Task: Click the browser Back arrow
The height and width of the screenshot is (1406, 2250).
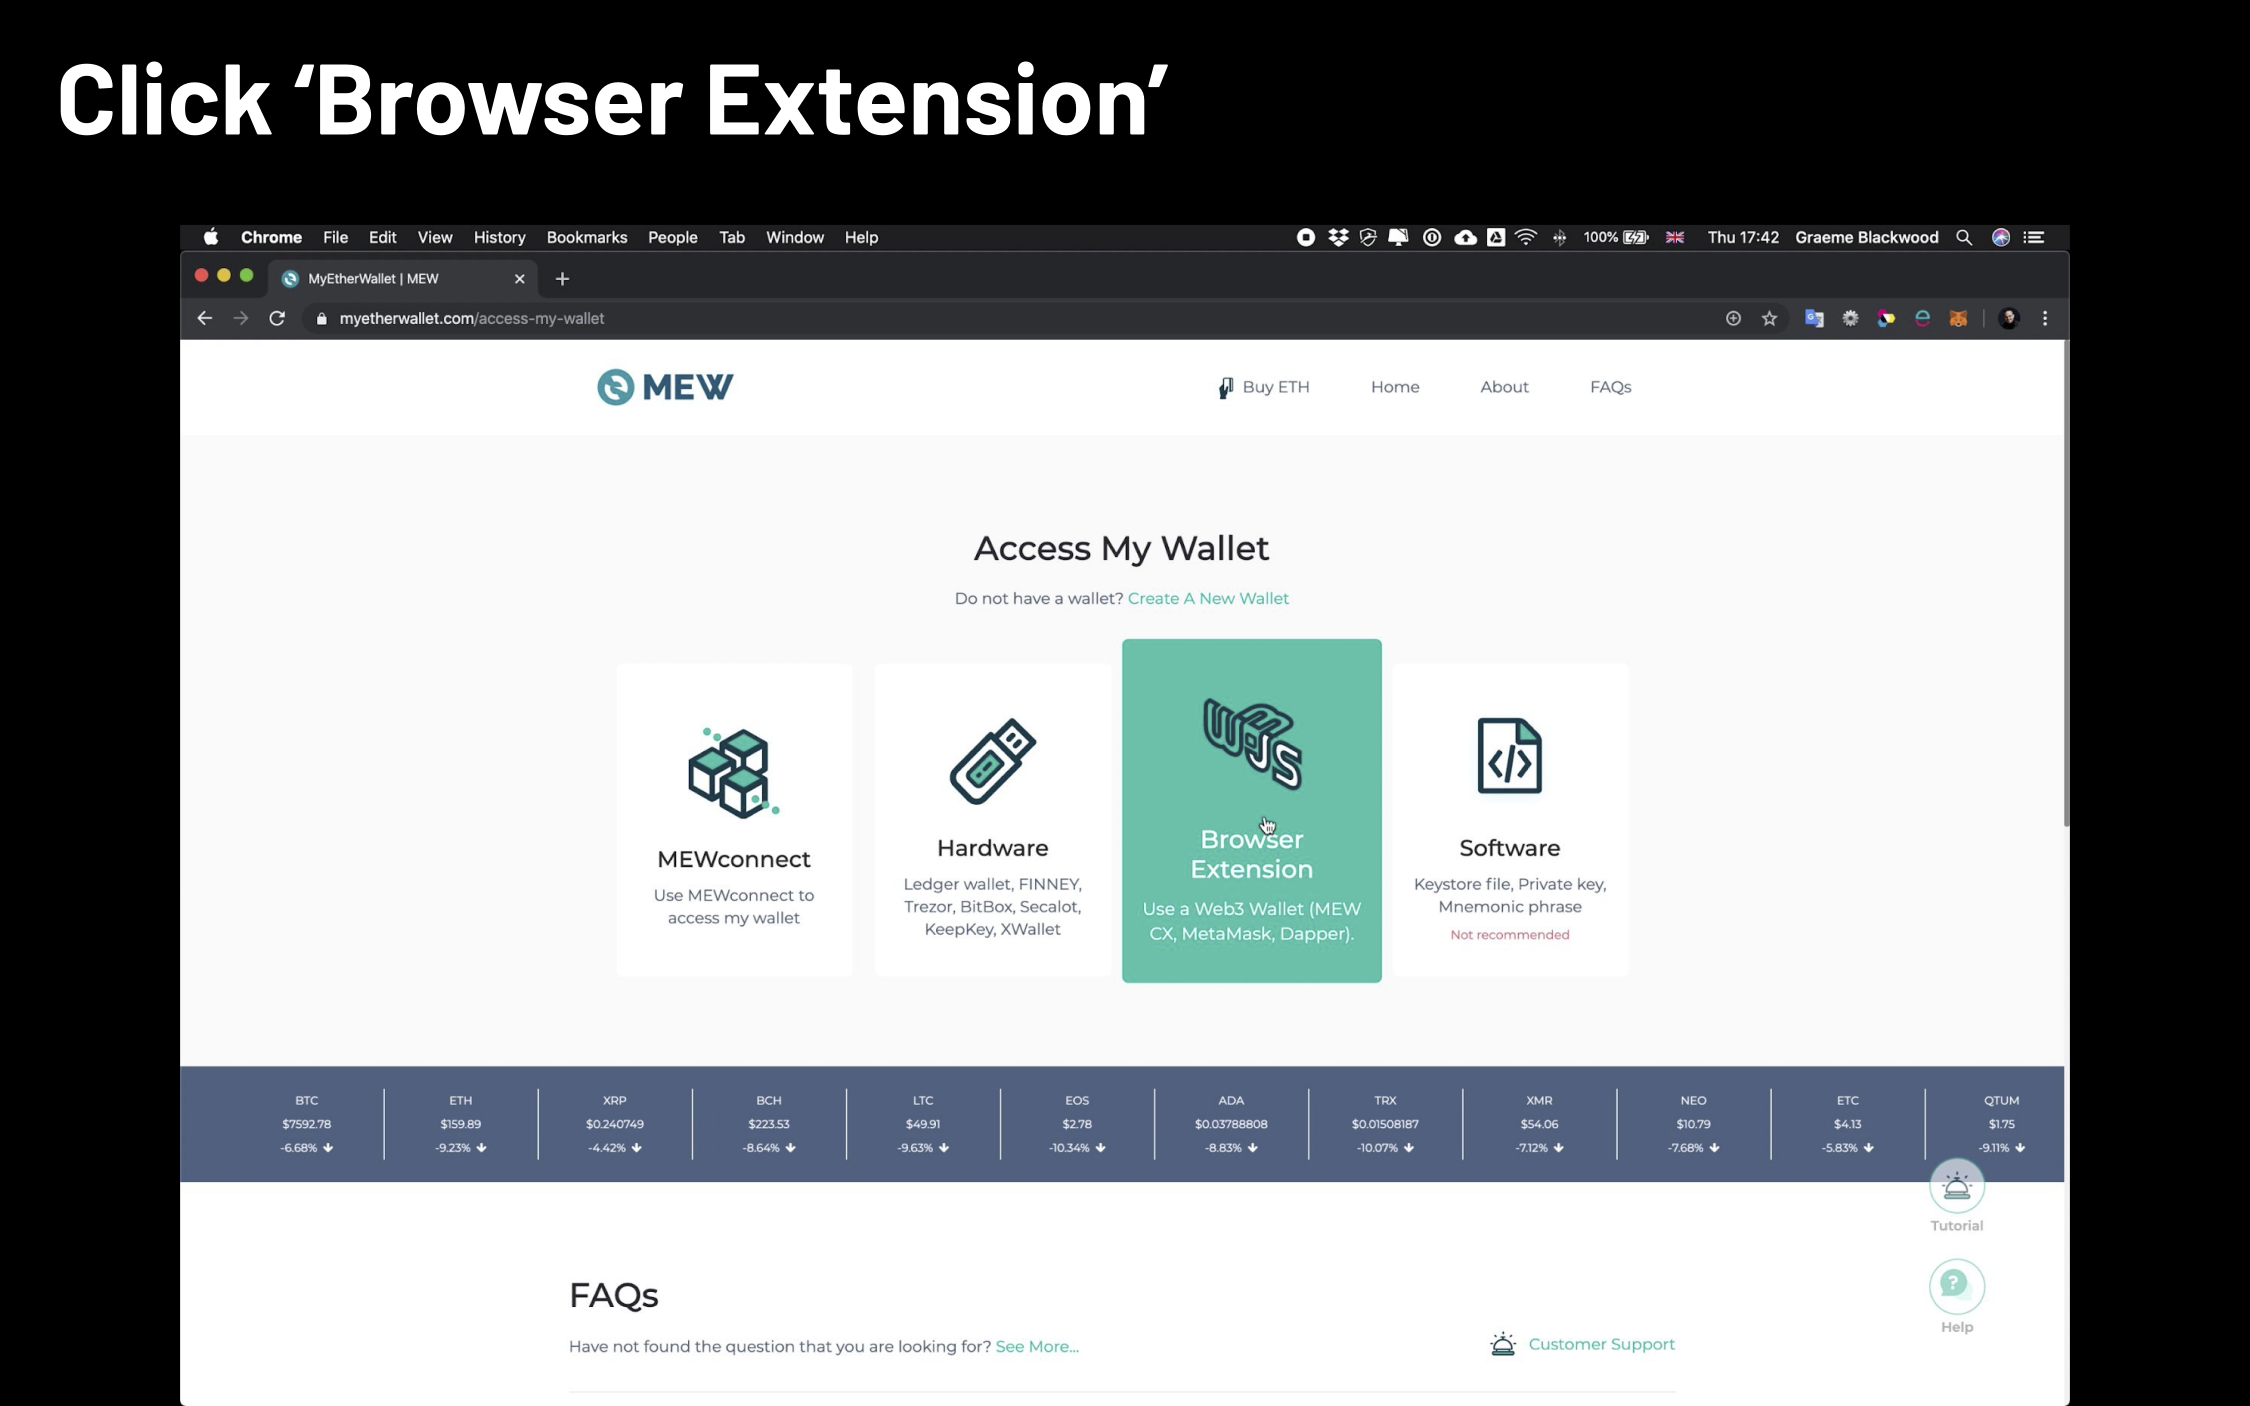Action: 204,318
